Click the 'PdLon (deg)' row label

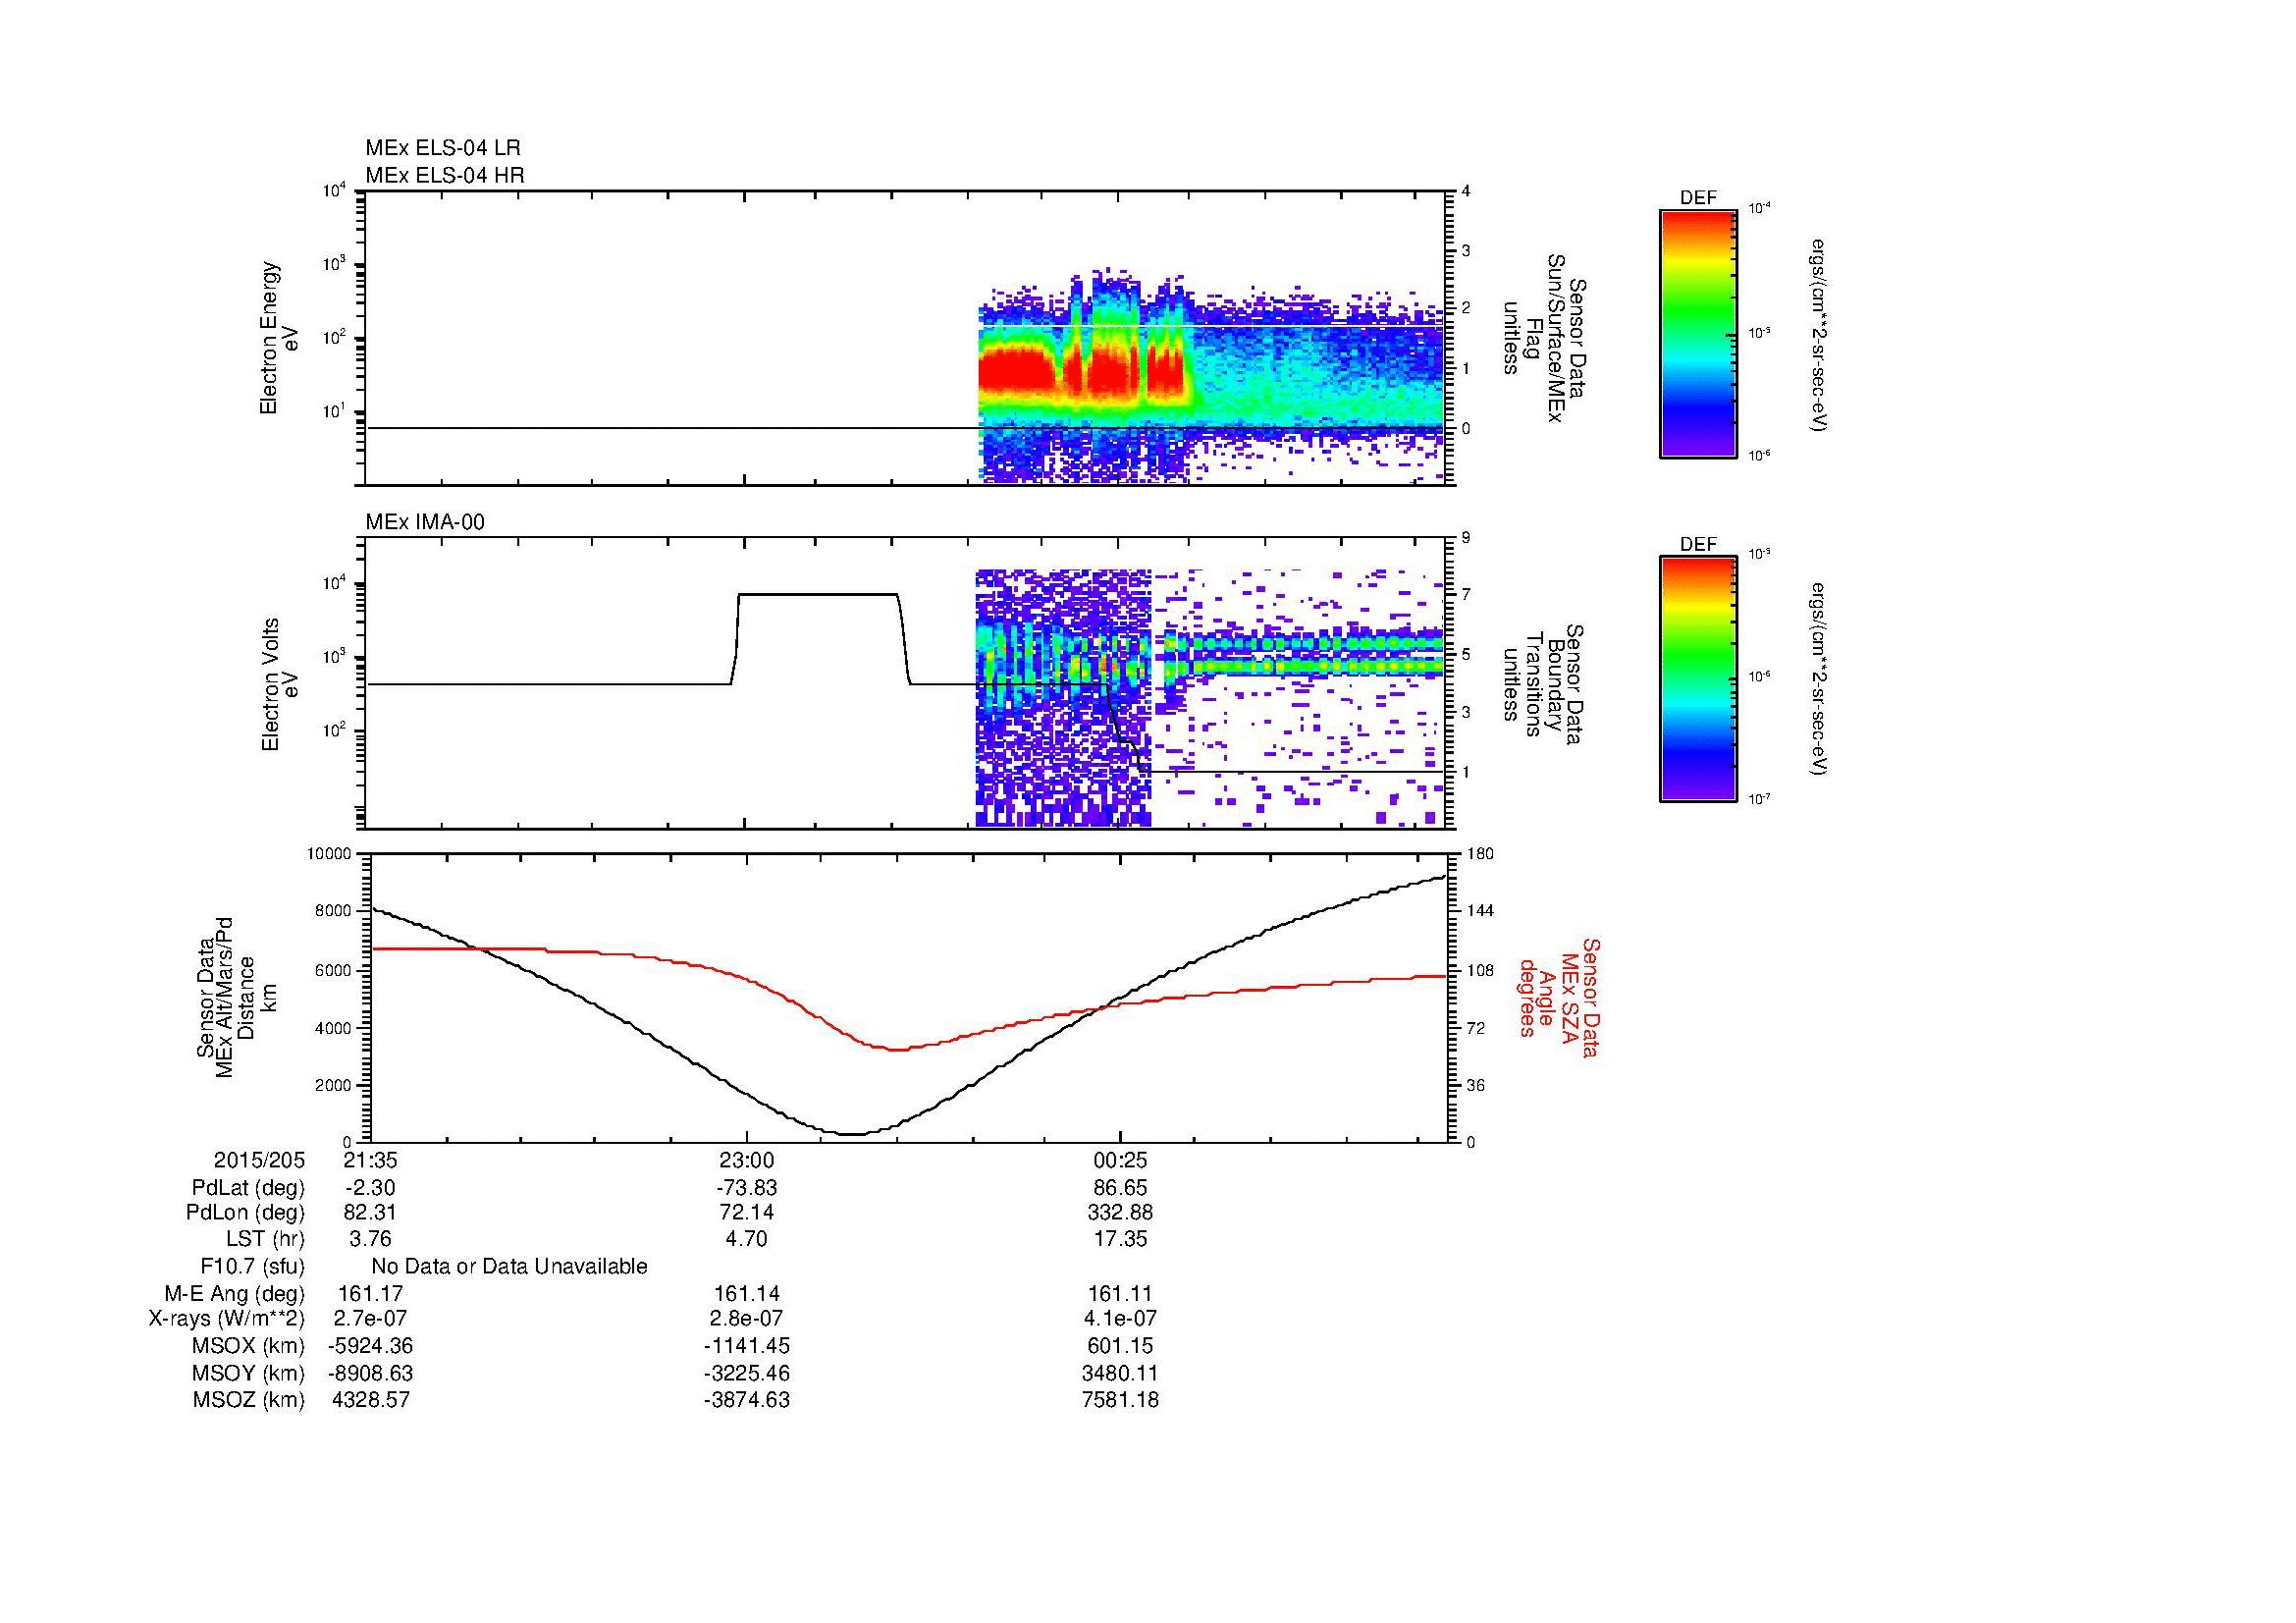[246, 1213]
